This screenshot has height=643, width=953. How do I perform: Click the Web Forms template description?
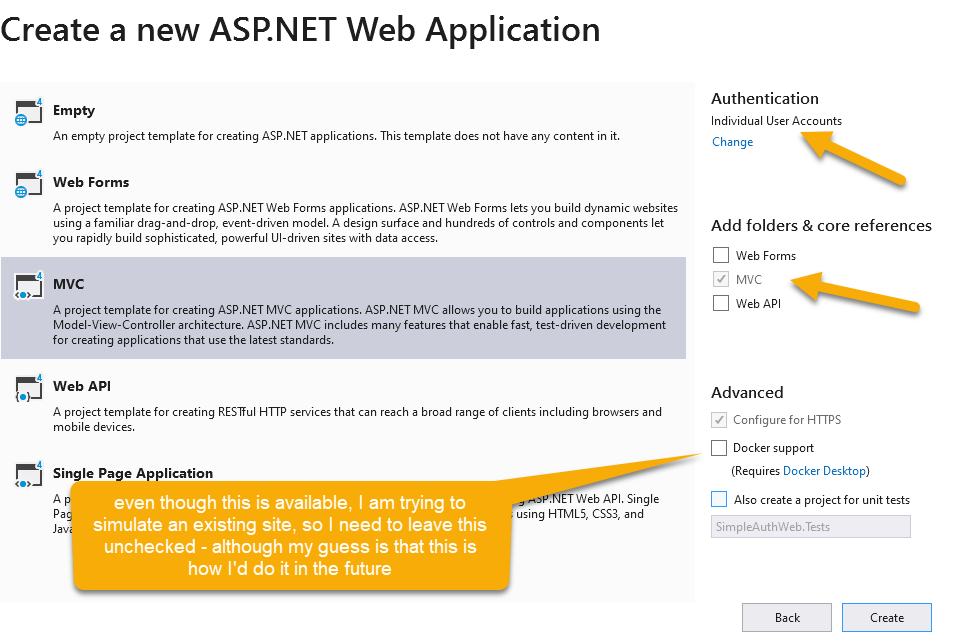365,223
